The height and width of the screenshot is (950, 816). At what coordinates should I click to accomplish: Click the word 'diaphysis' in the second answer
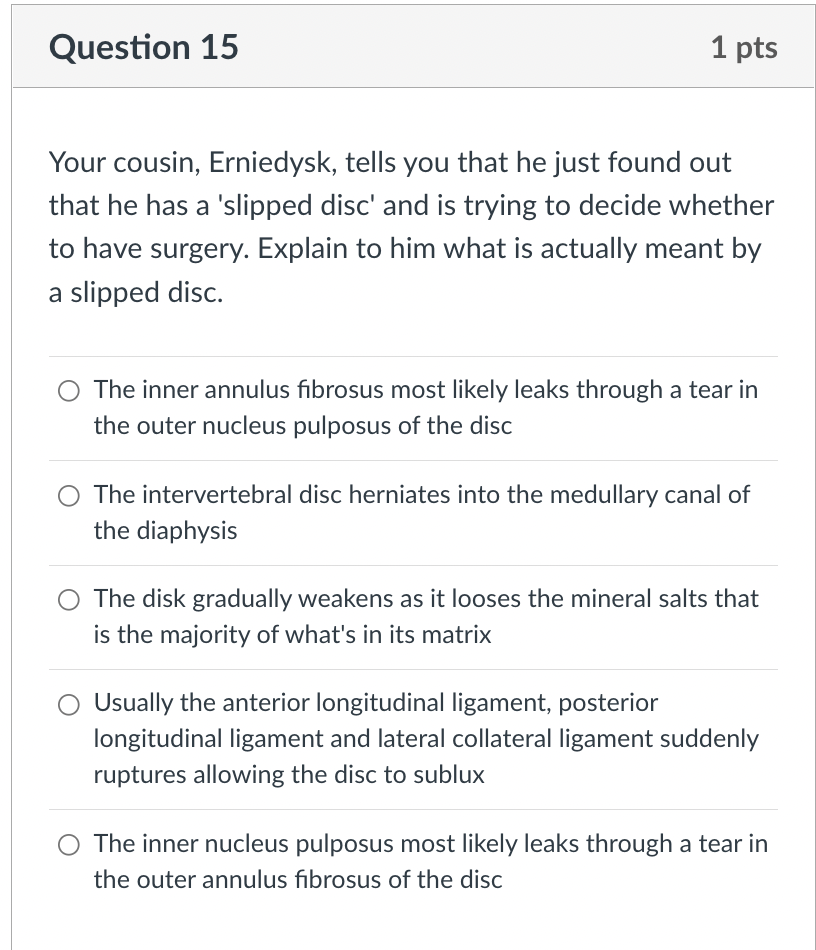(x=187, y=531)
